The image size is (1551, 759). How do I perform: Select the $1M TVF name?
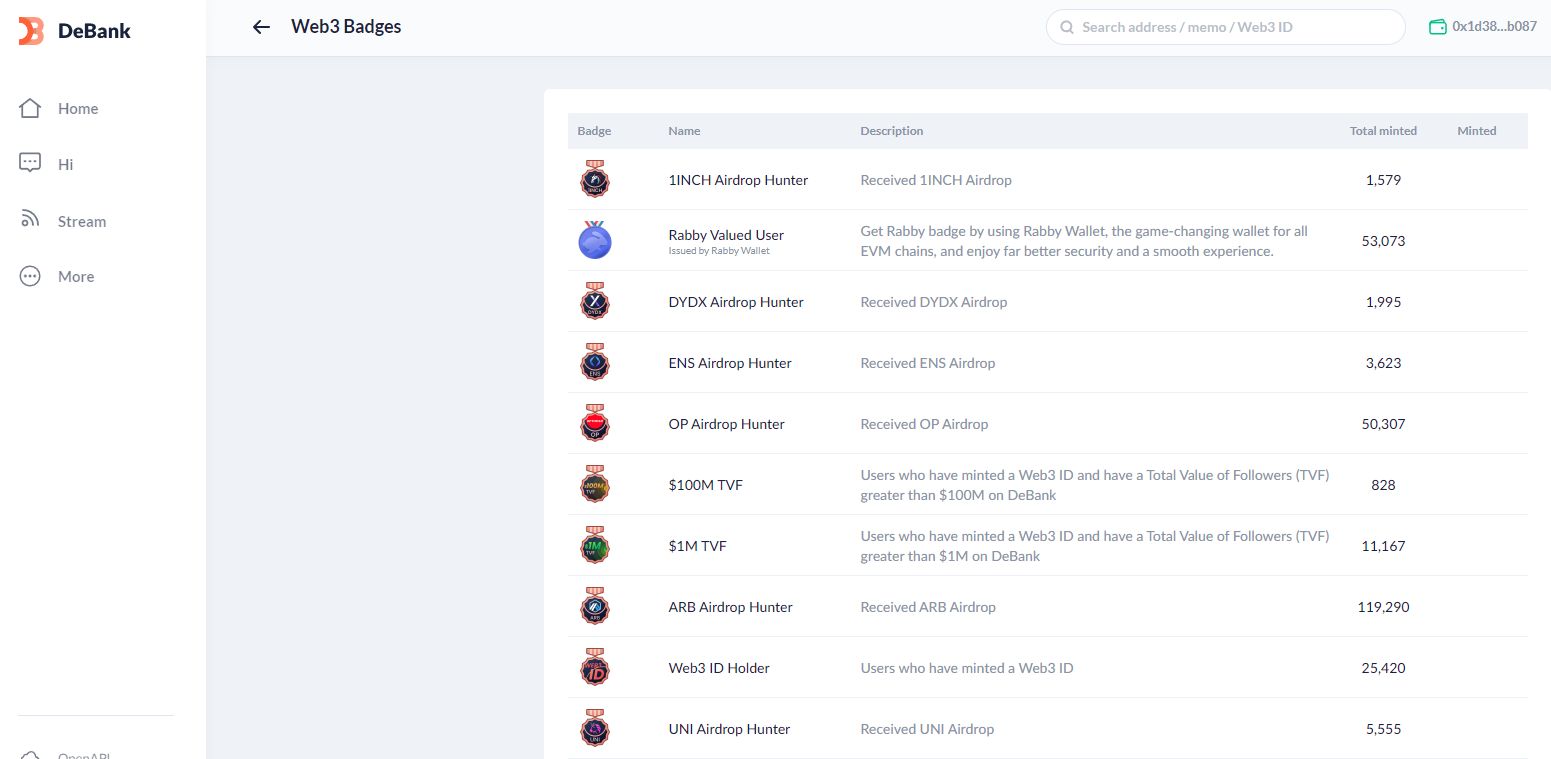click(697, 546)
